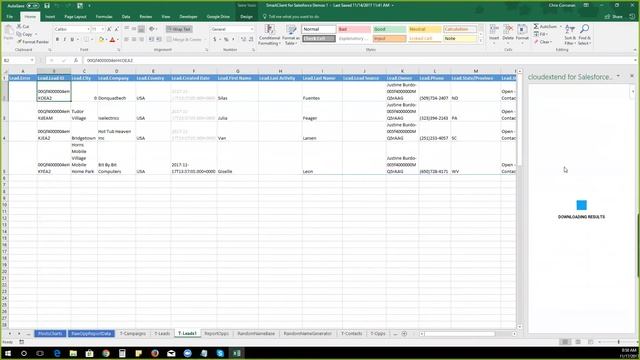
Task: Click the Share button
Action: (614, 17)
